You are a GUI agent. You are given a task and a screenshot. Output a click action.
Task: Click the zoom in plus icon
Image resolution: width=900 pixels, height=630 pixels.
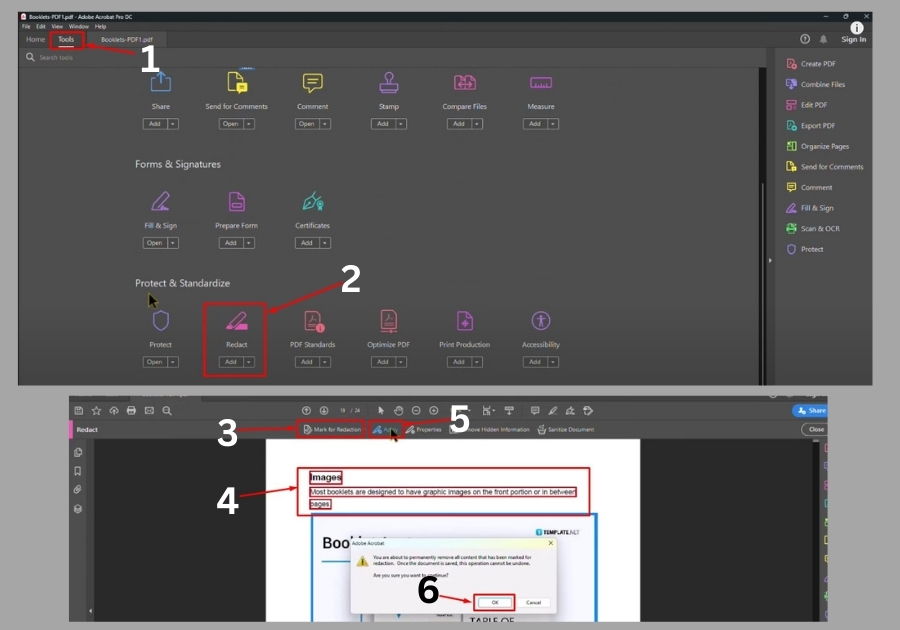pos(434,410)
